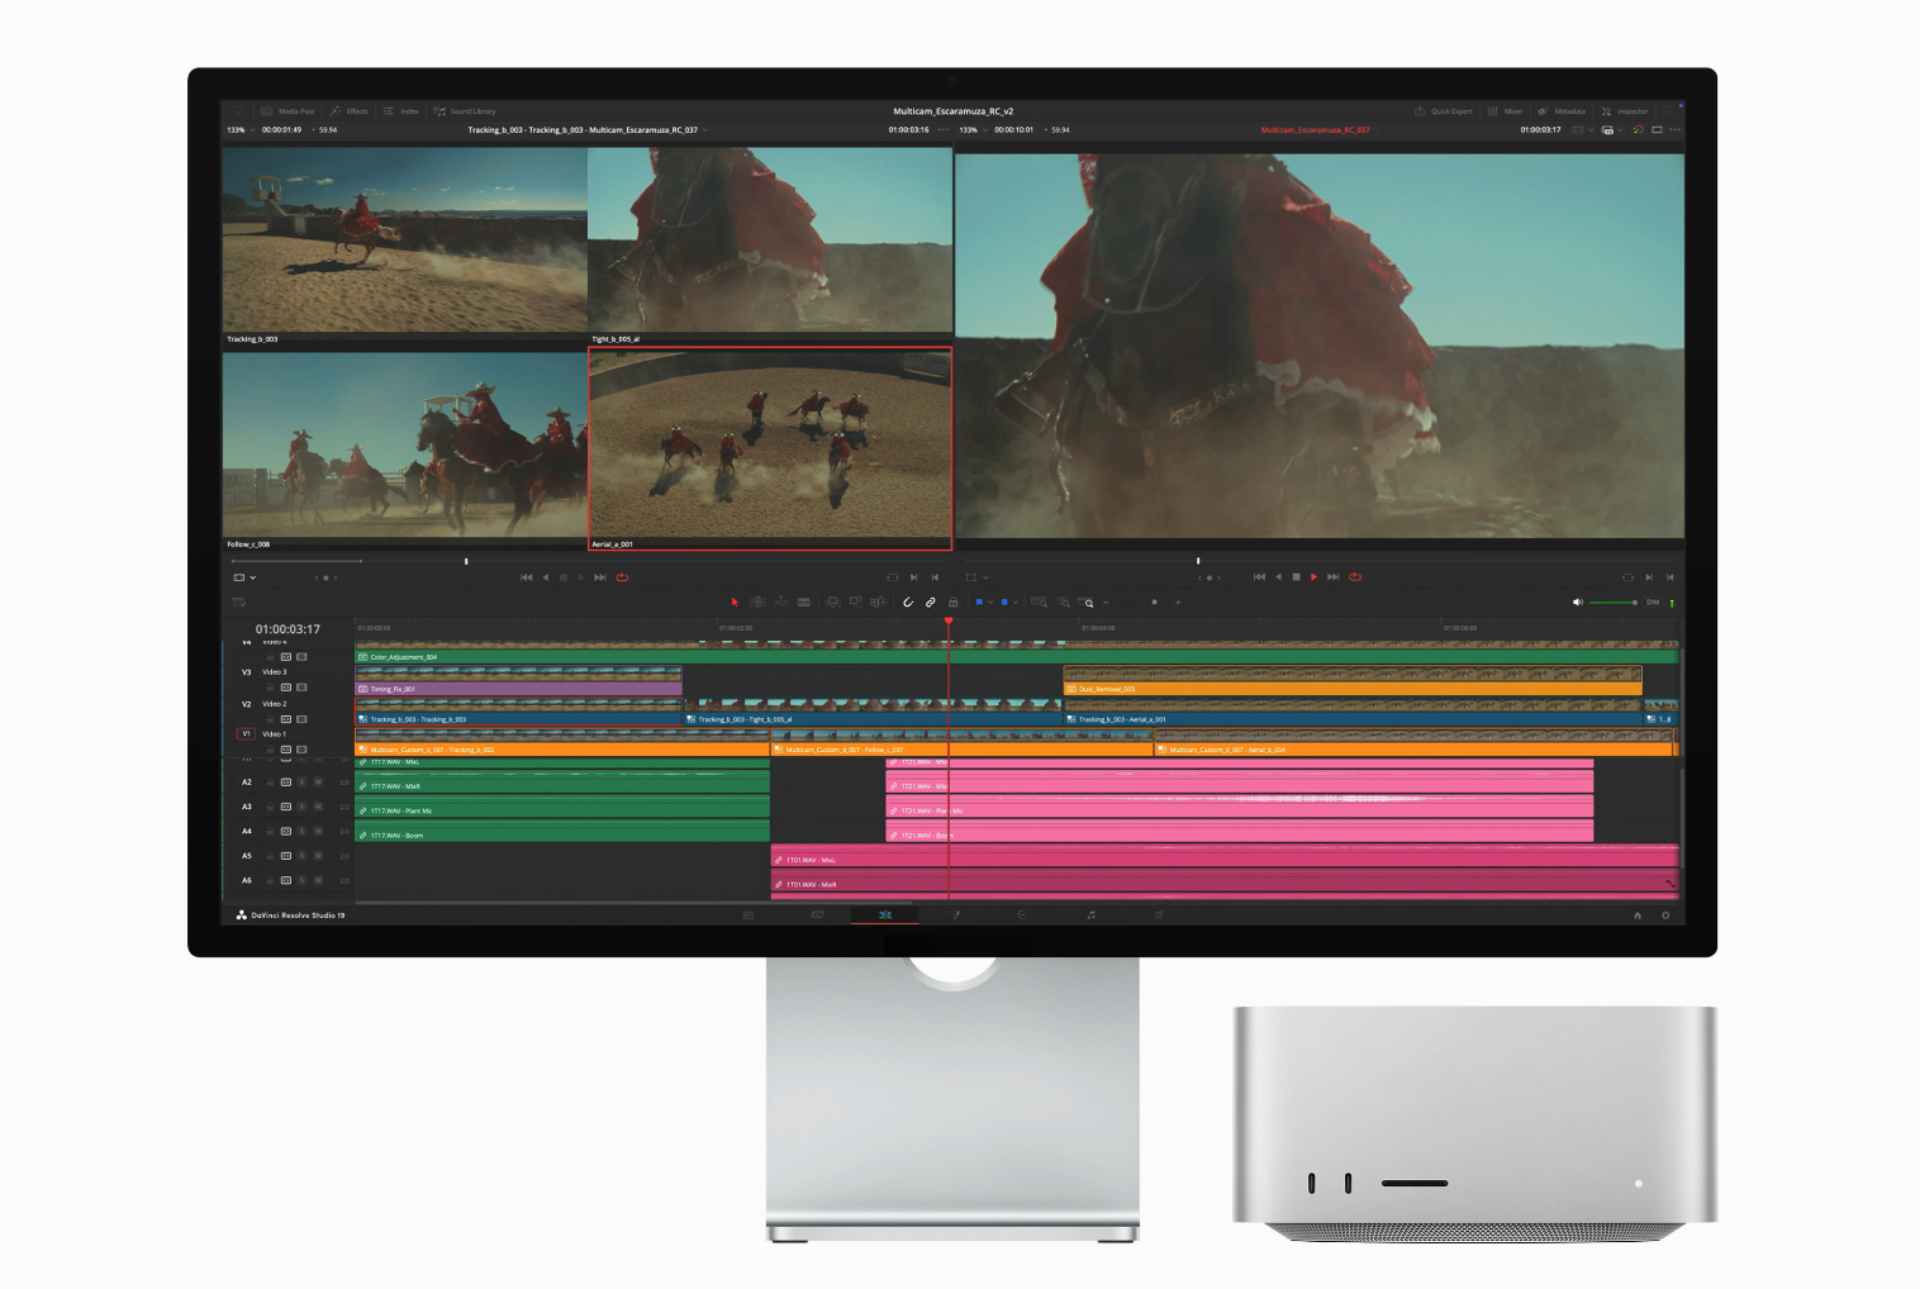Enable loop playback in source viewer
The height and width of the screenshot is (1289, 1920).
622,577
